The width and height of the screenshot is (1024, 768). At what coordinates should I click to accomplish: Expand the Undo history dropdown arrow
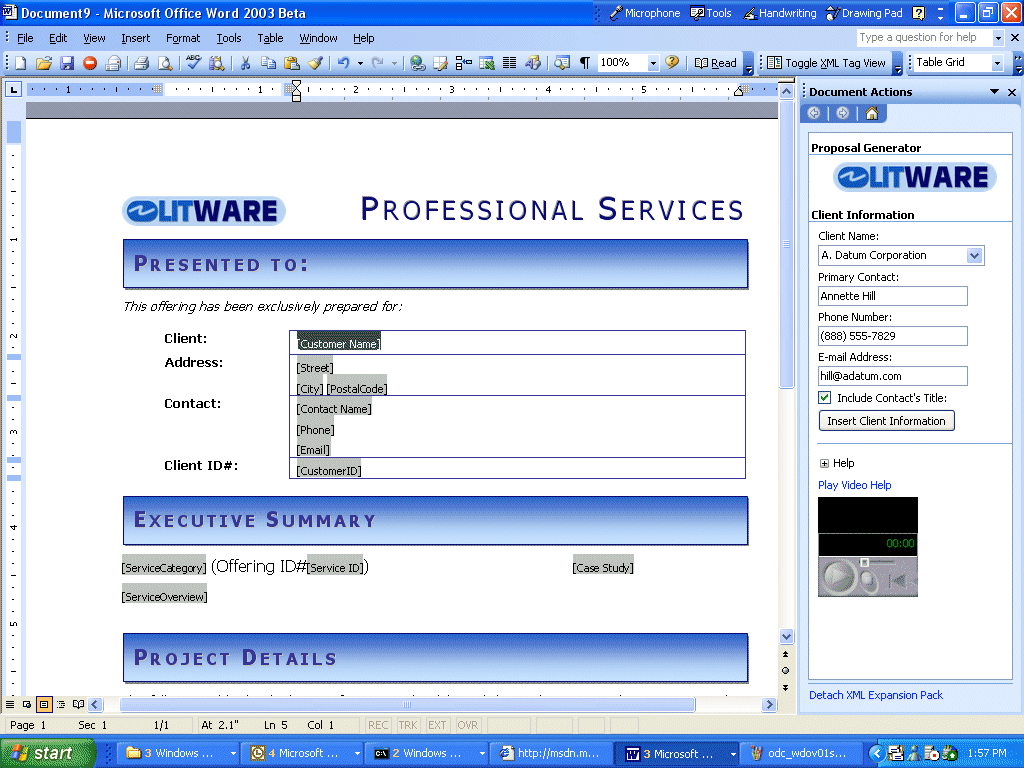pos(360,63)
